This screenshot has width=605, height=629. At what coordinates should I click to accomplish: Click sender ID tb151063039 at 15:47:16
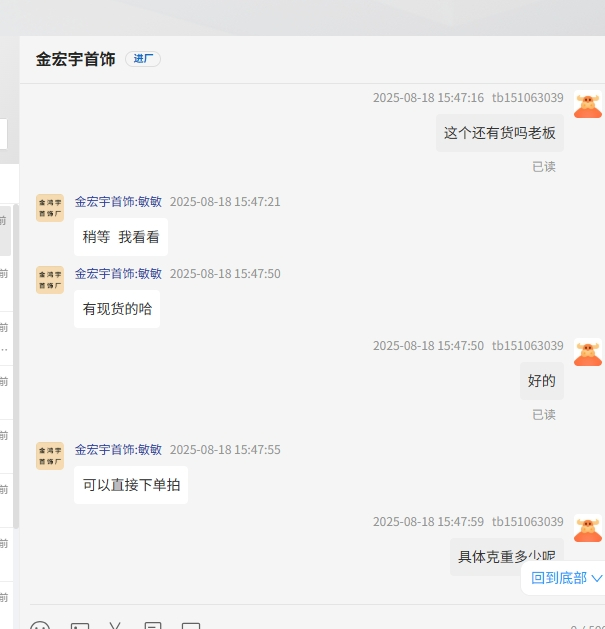tap(527, 98)
